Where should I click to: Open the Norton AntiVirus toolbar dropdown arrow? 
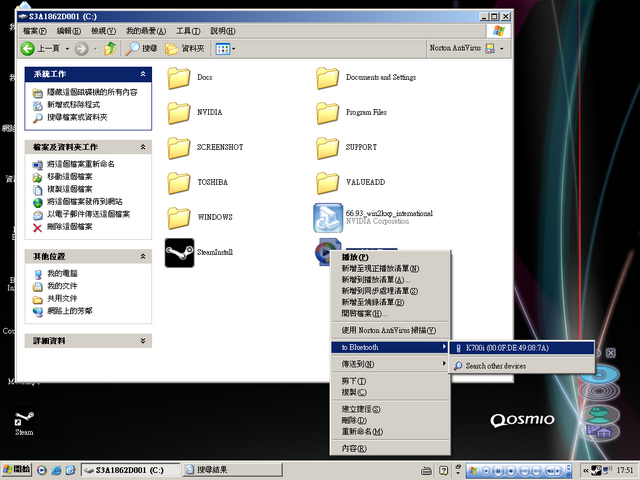pyautogui.click(x=502, y=49)
